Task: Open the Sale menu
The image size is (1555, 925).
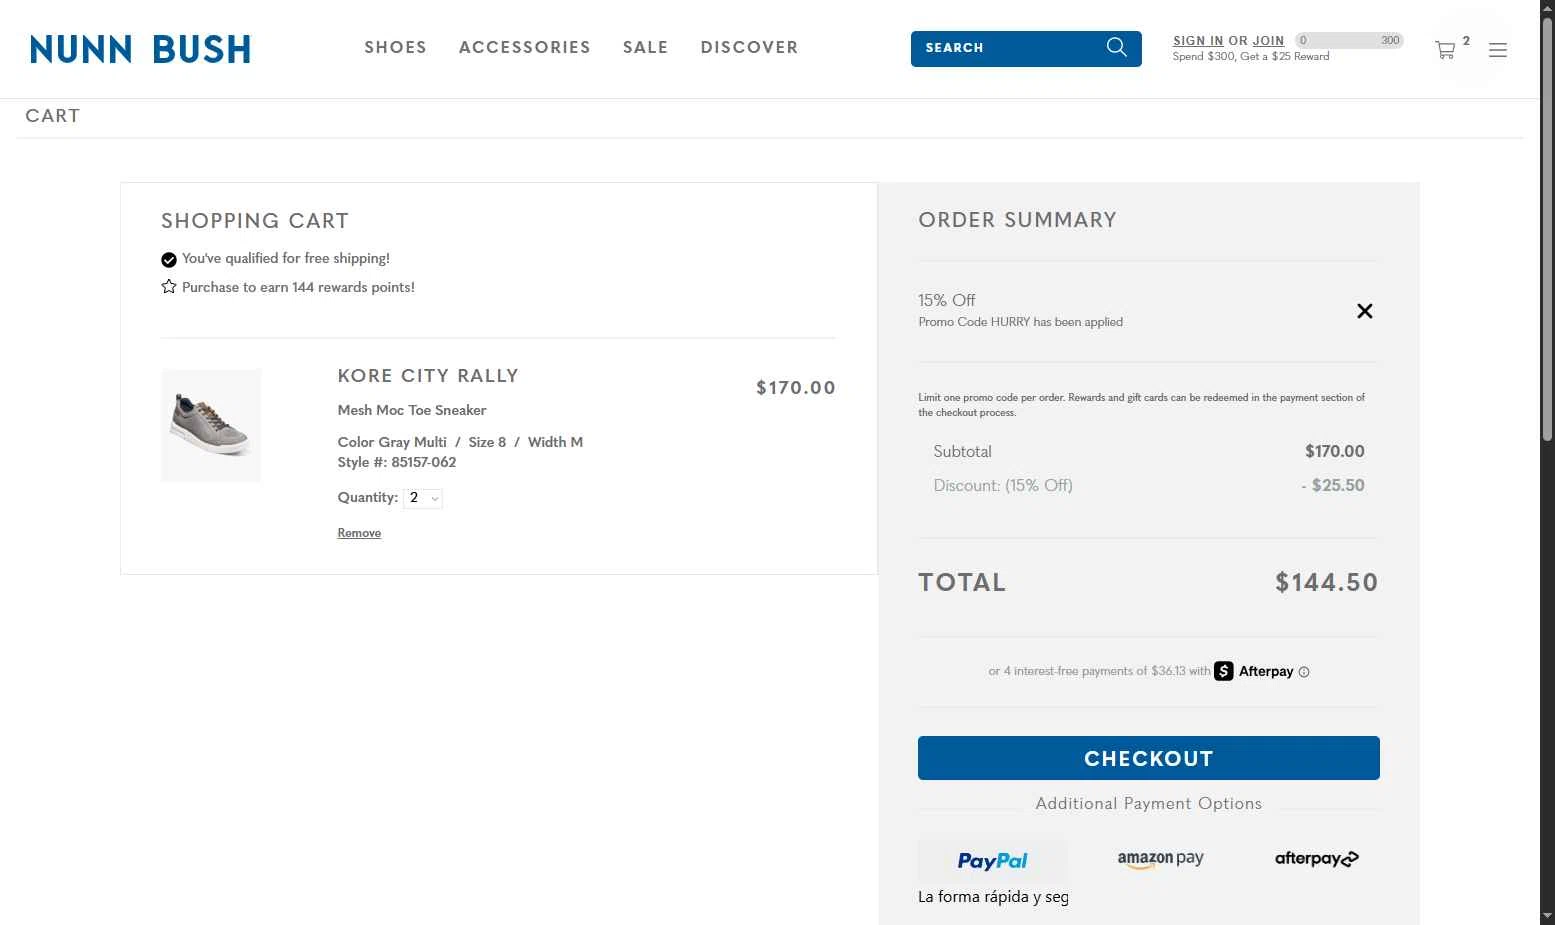Action: (x=645, y=47)
